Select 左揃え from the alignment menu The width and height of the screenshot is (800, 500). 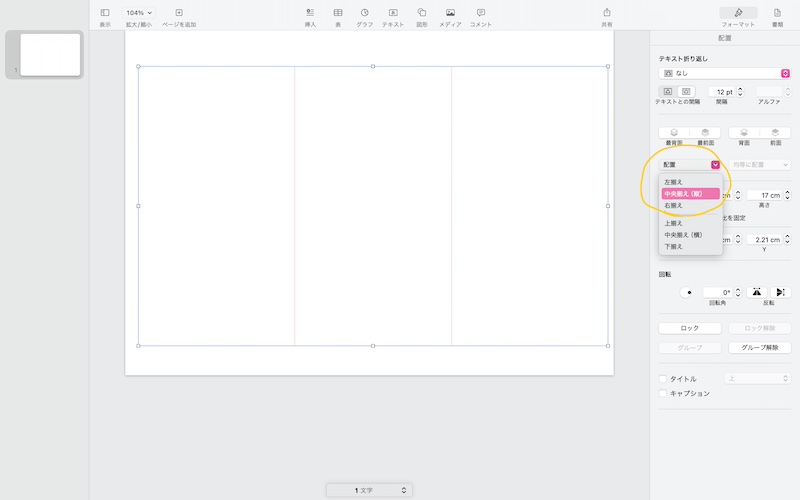point(674,182)
